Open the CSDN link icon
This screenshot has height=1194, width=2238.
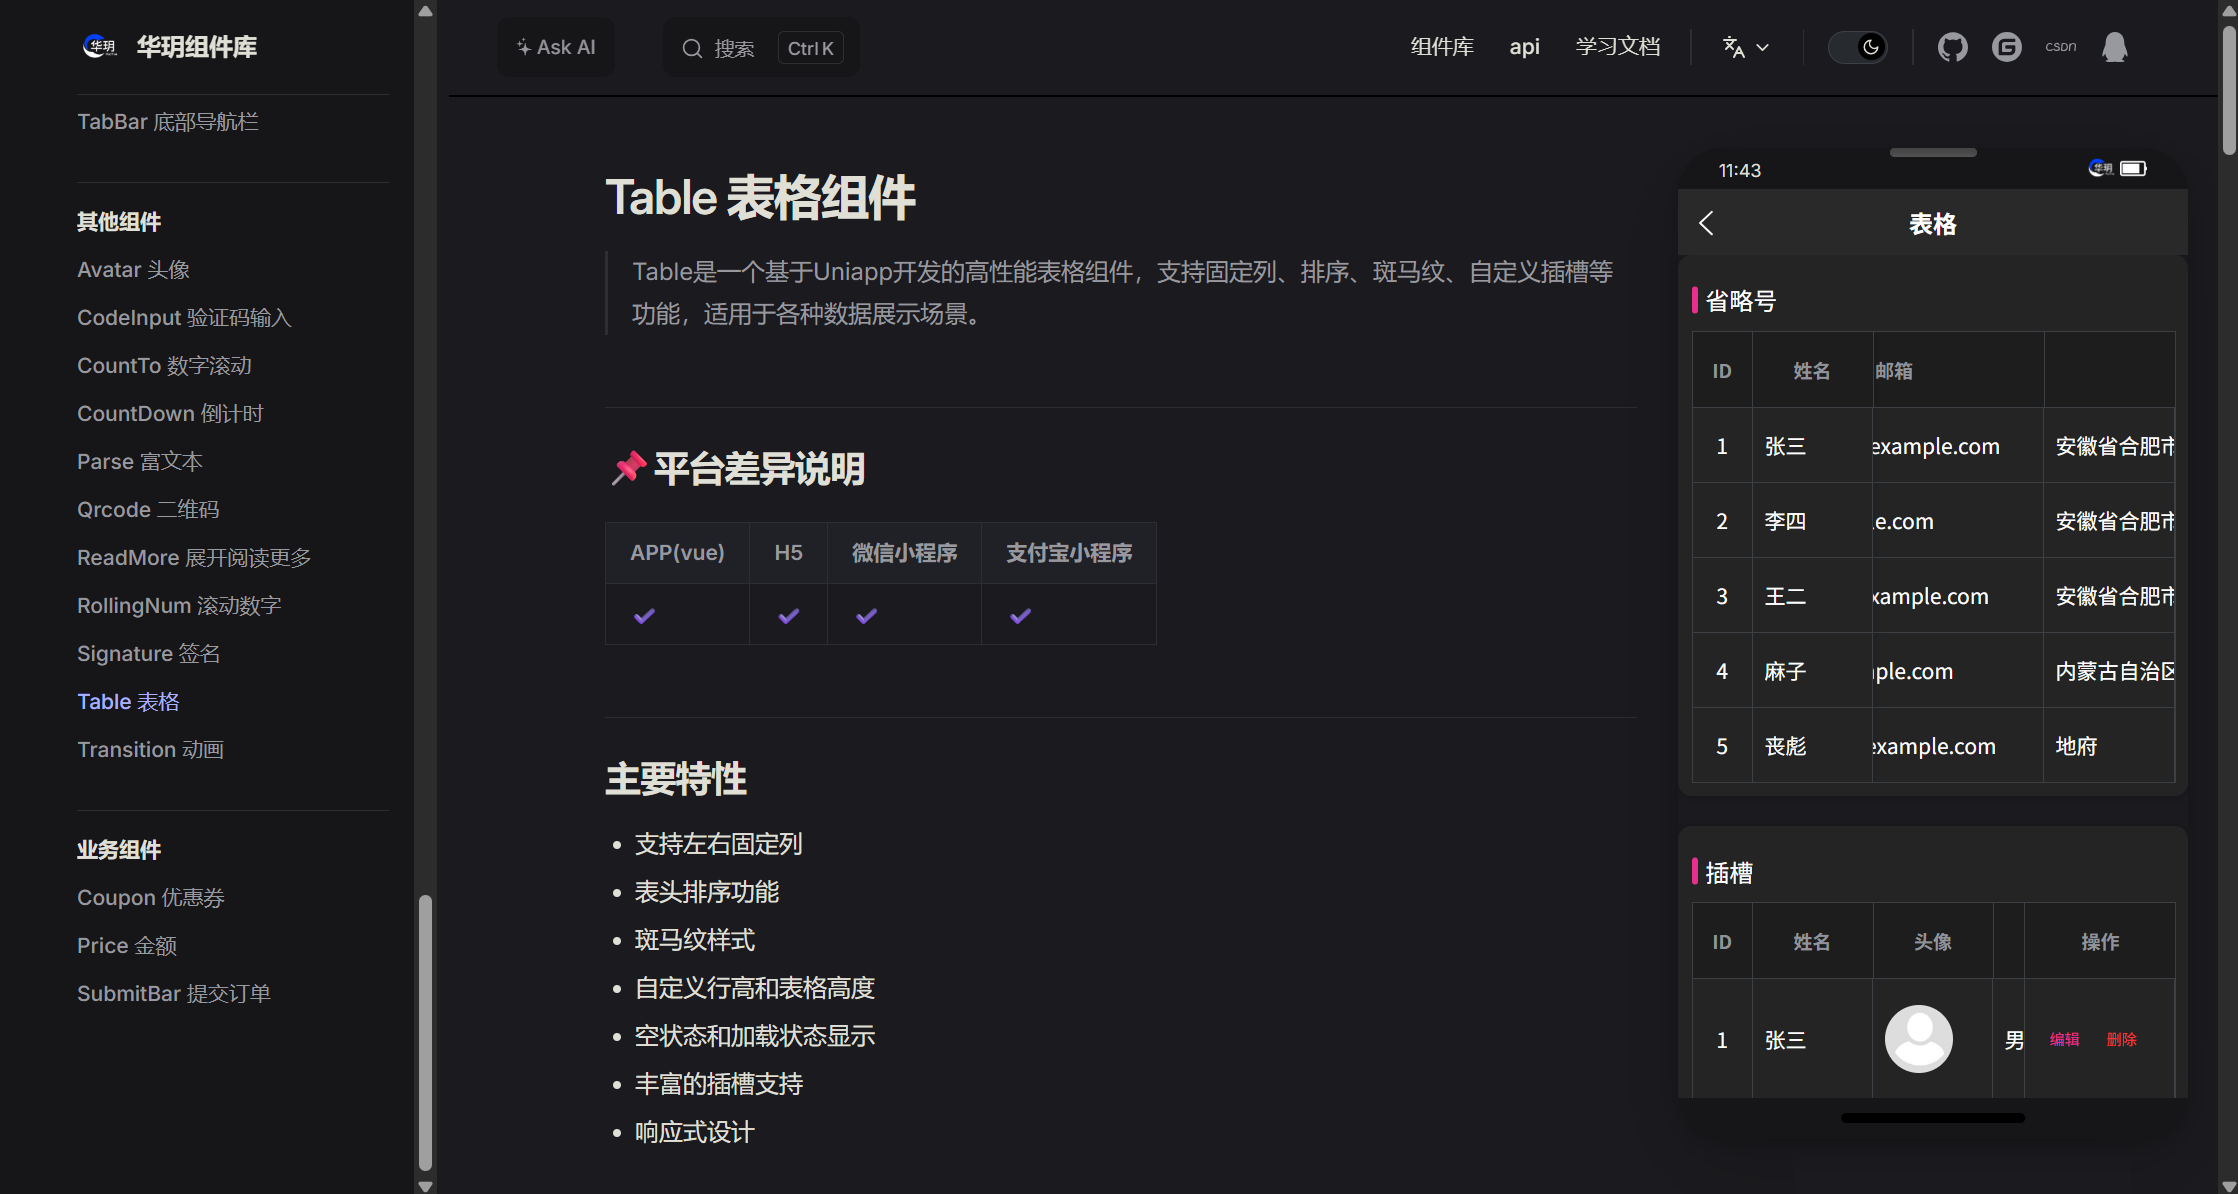click(2060, 47)
